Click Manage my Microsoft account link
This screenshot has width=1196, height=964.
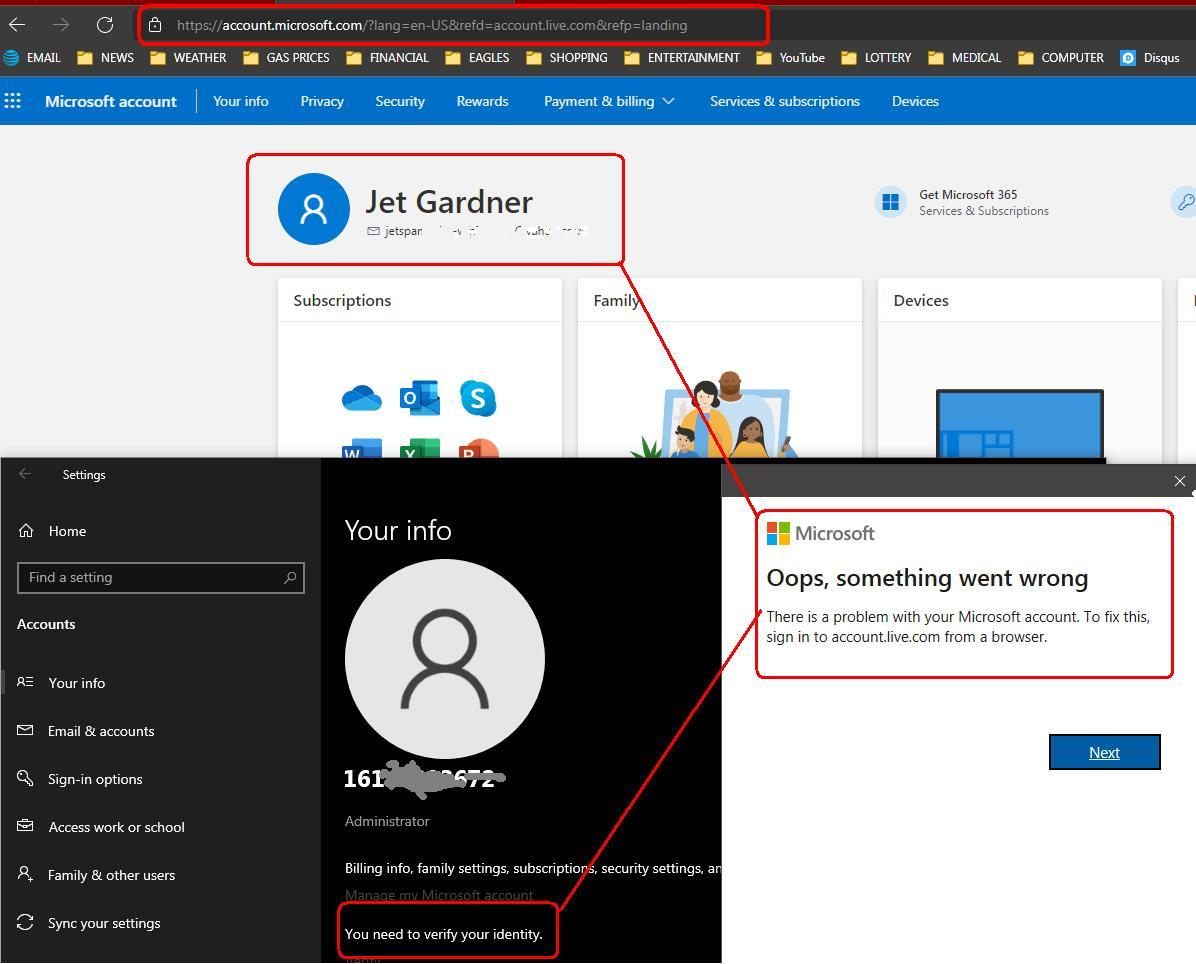tap(439, 895)
